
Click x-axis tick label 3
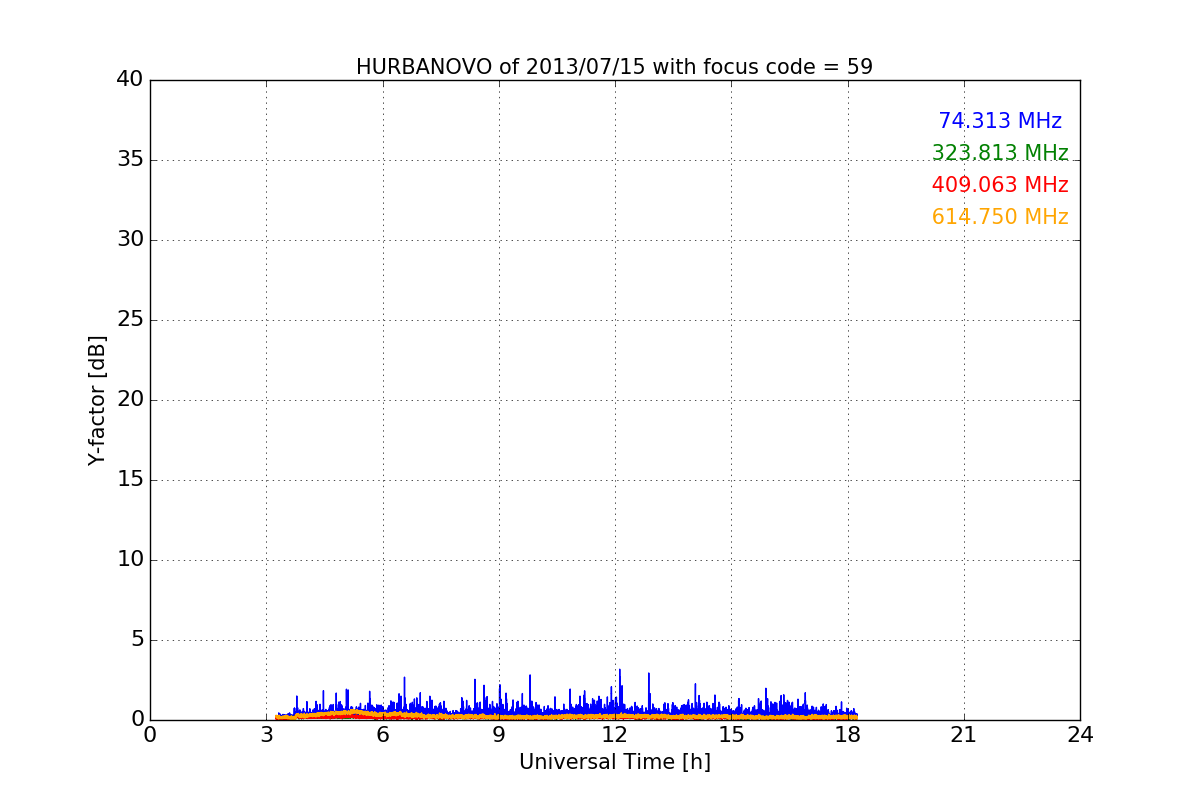pyautogui.click(x=267, y=735)
